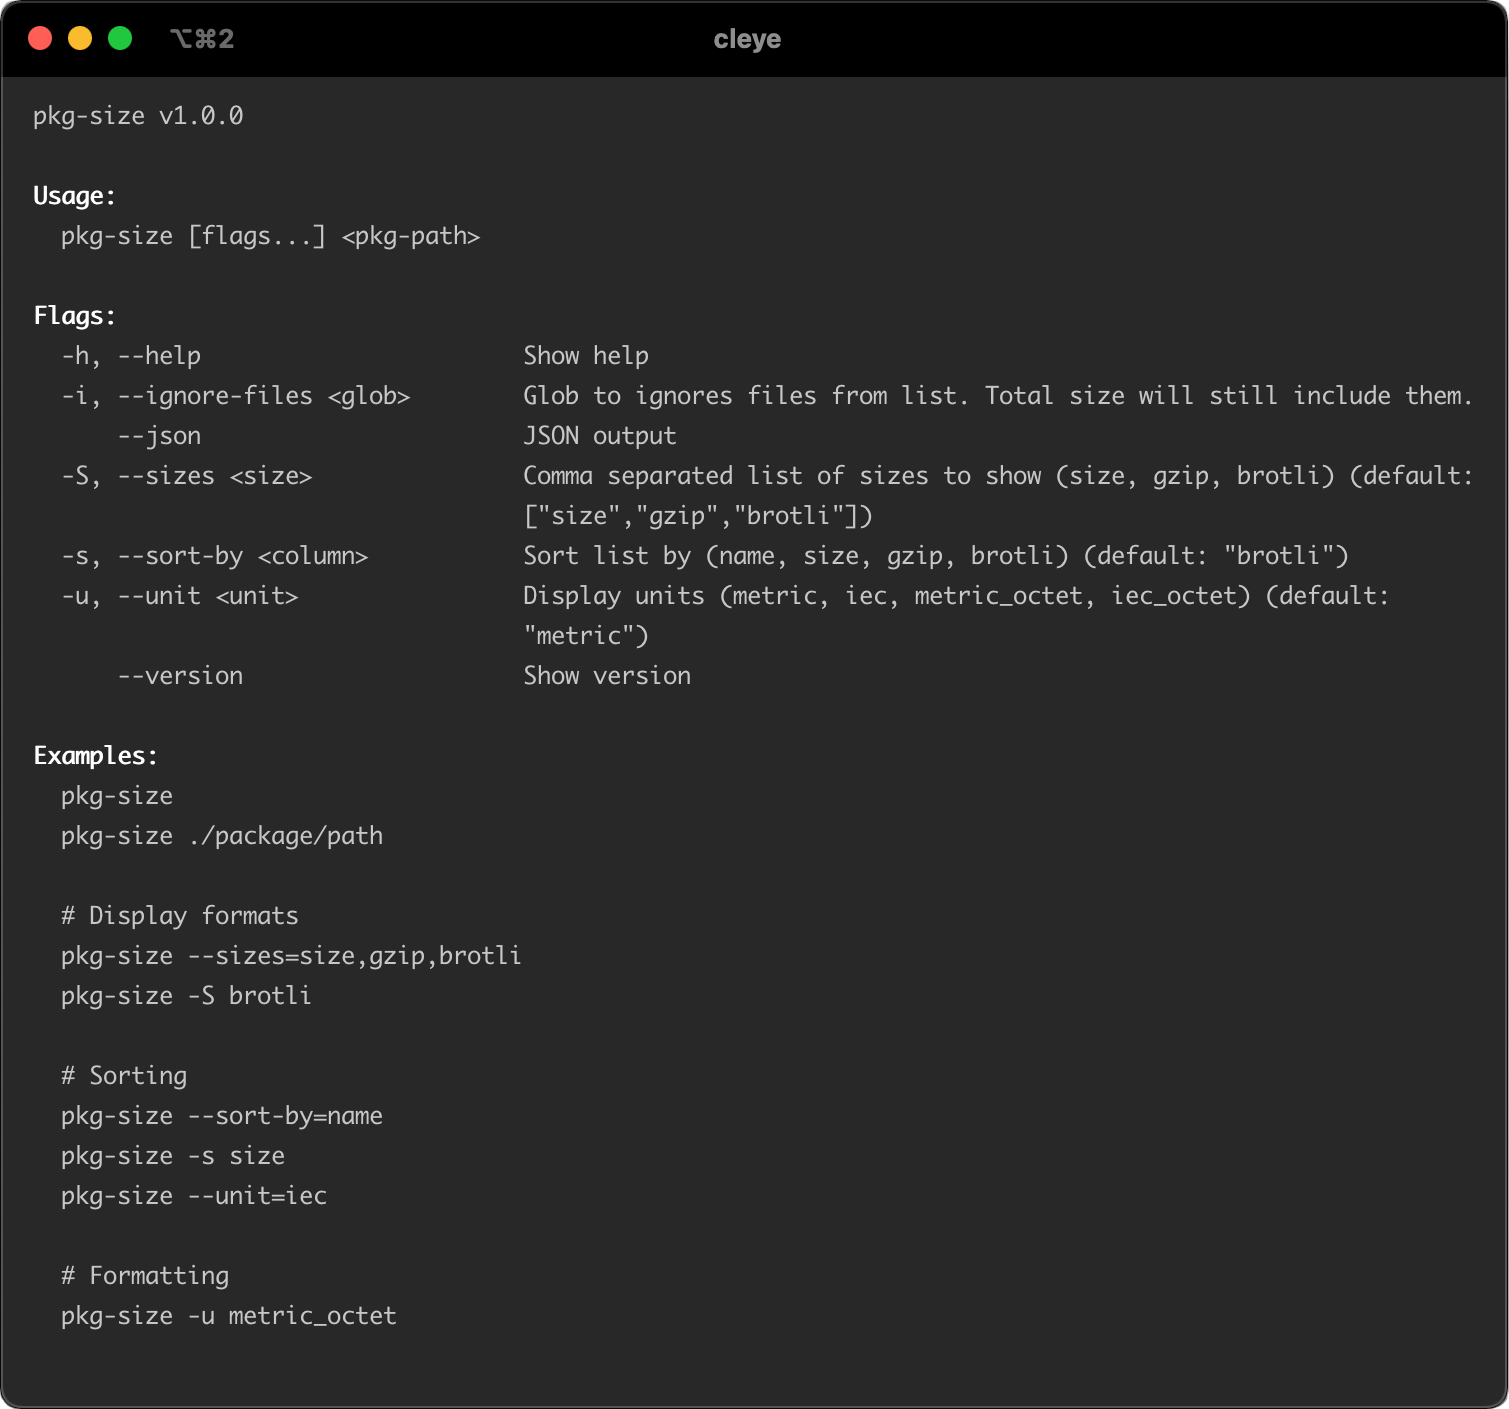Click the green zoom window button

pyautogui.click(x=120, y=39)
